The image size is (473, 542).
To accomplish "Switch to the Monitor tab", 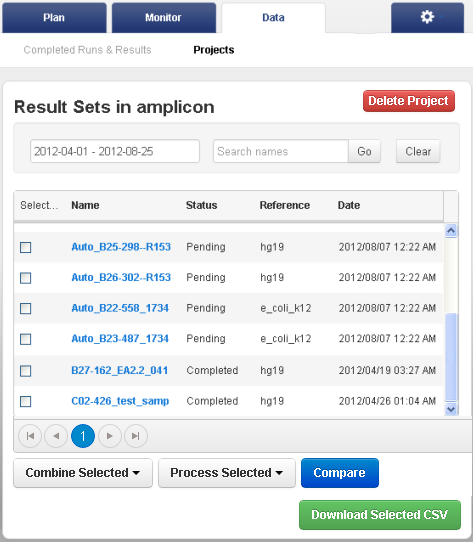I will pos(164,18).
